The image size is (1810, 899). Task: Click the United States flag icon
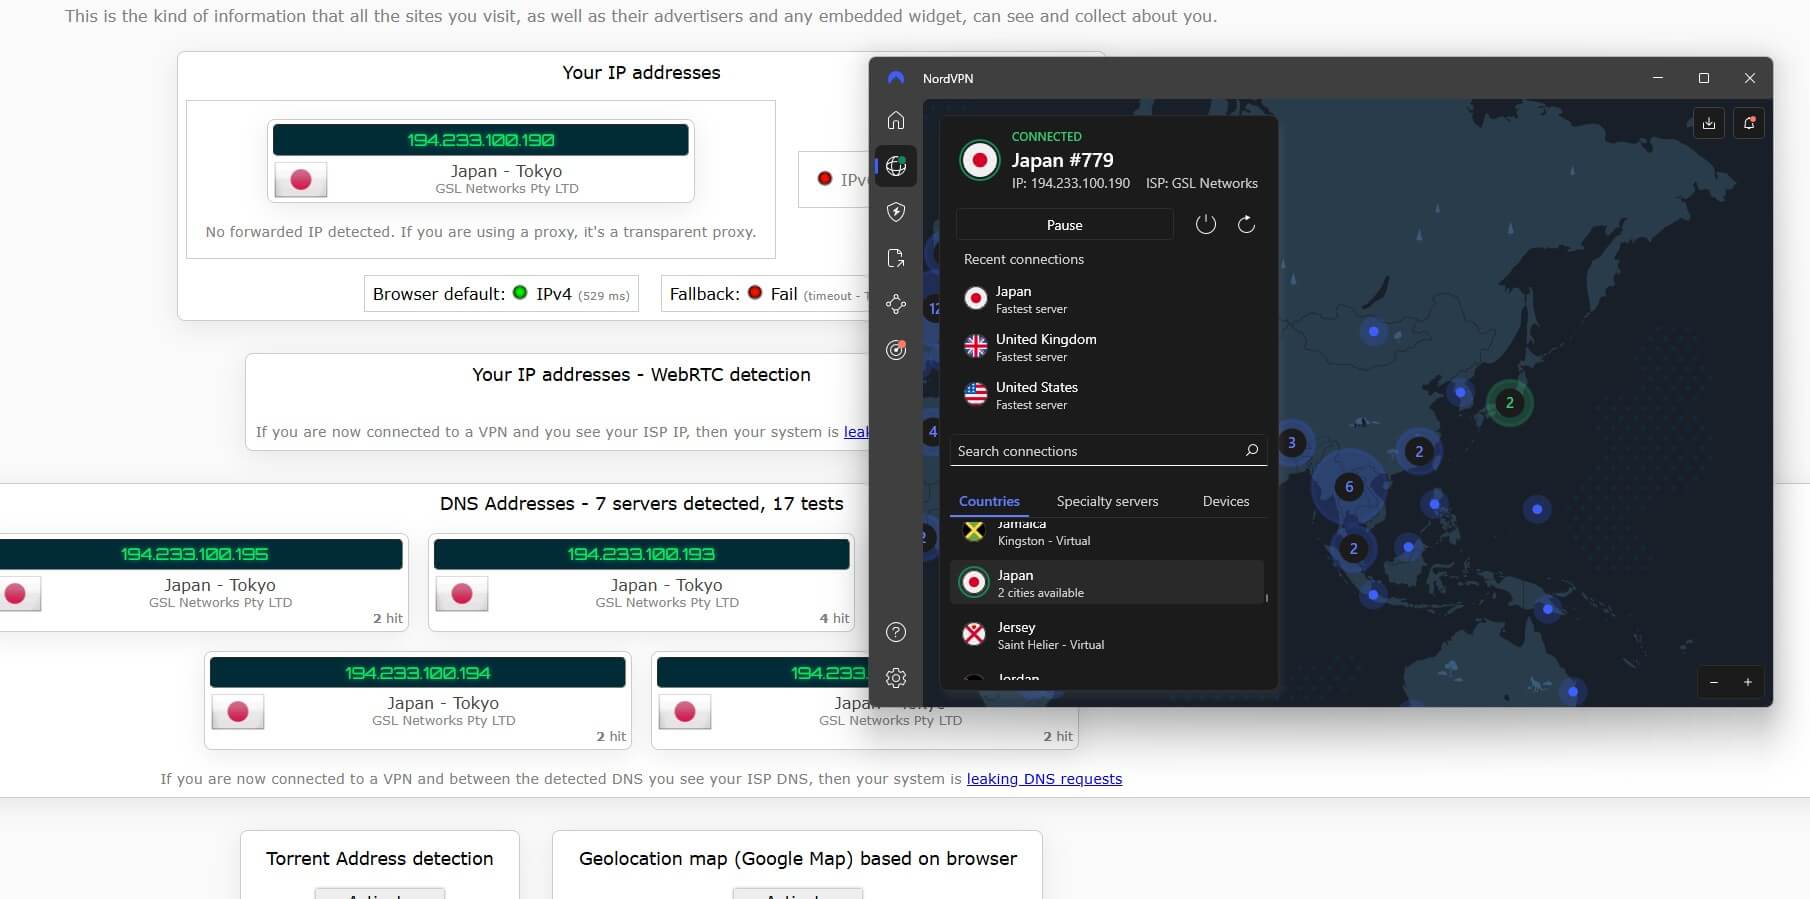coord(976,394)
